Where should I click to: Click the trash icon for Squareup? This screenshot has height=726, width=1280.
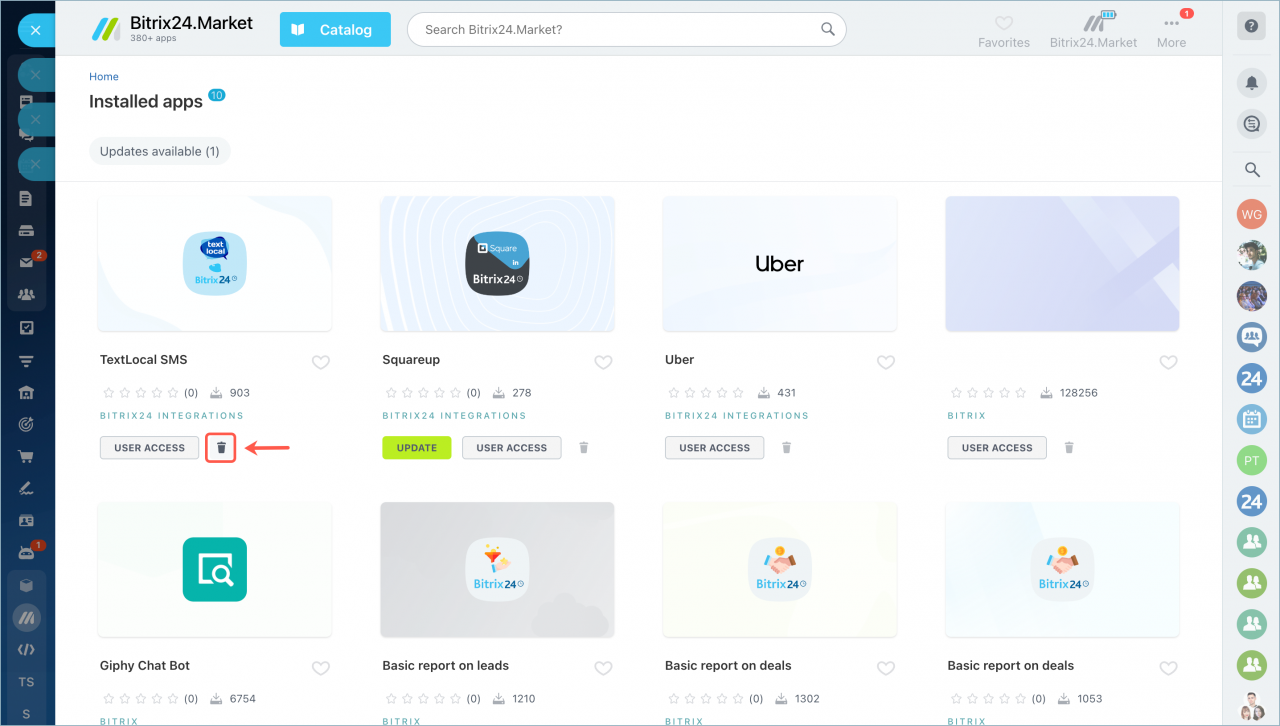pos(584,447)
